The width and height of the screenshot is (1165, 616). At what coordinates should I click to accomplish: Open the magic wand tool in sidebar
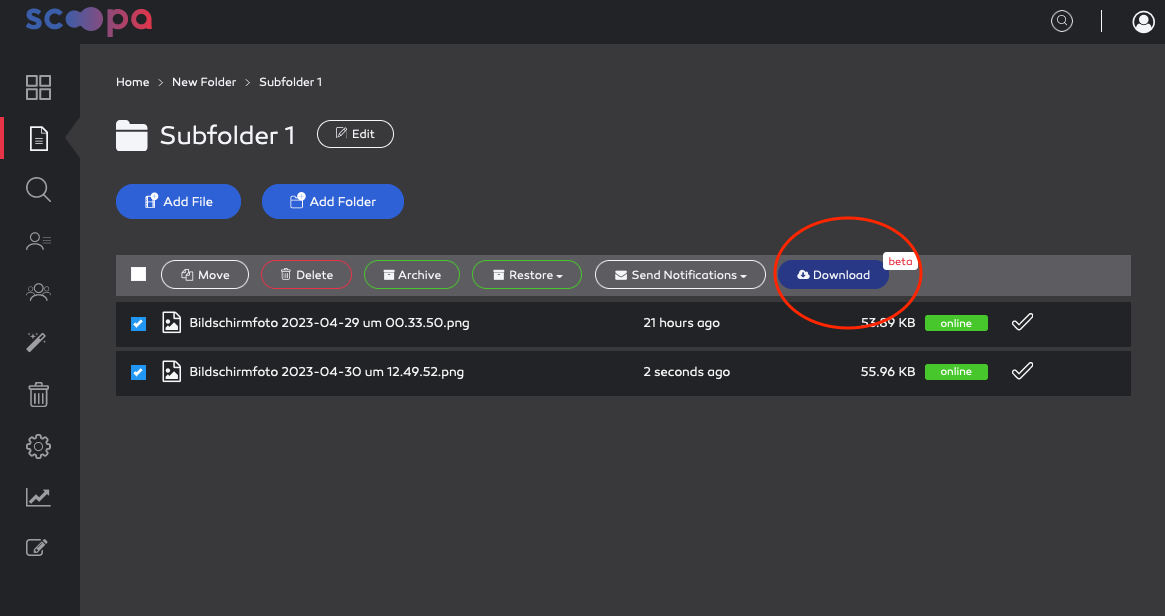click(x=36, y=342)
